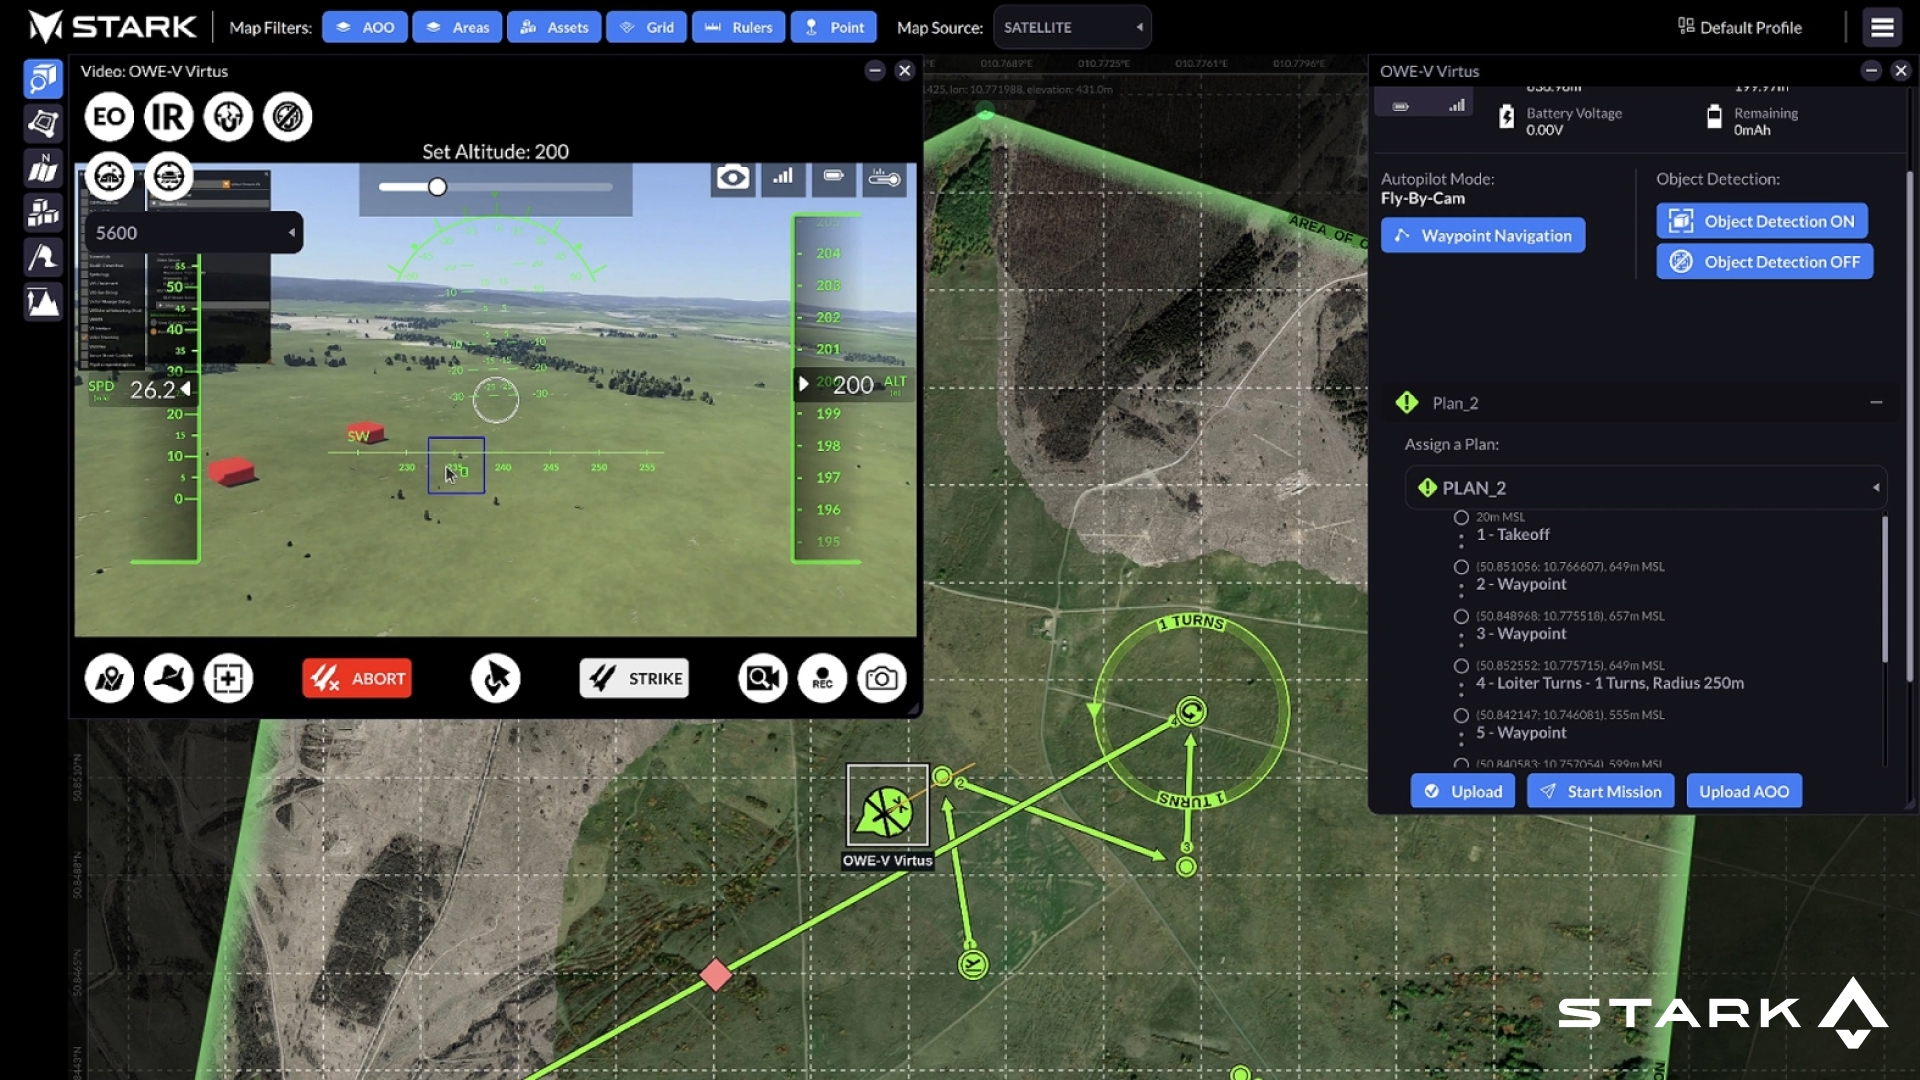Select the EO camera mode
Screen dimensions: 1920x1080
pyautogui.click(x=109, y=117)
